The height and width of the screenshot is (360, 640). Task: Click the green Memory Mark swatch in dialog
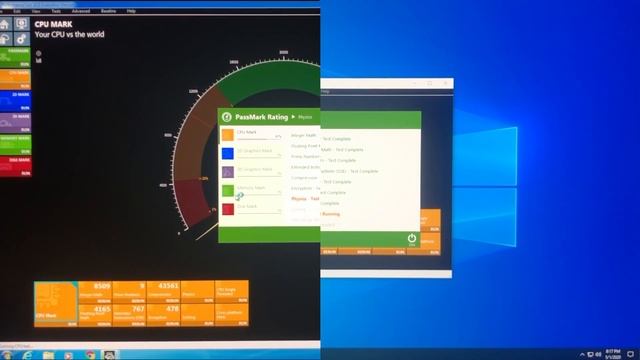tap(228, 191)
